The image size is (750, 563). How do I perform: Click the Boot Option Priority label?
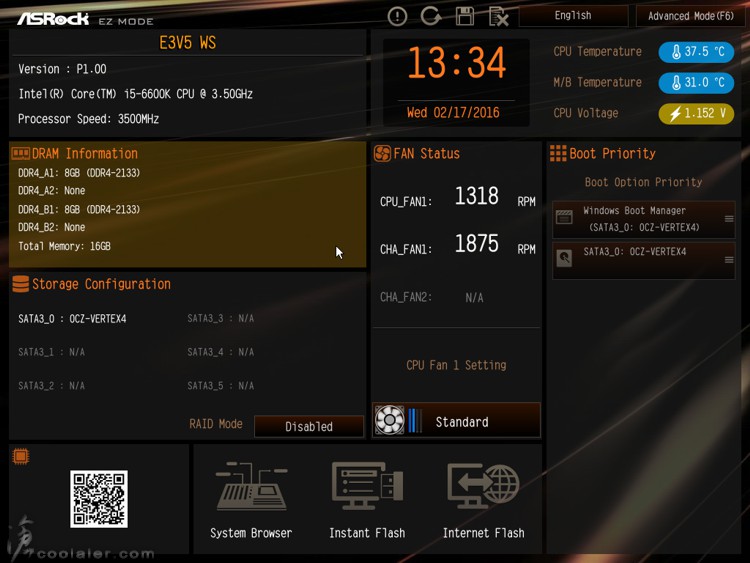(643, 182)
